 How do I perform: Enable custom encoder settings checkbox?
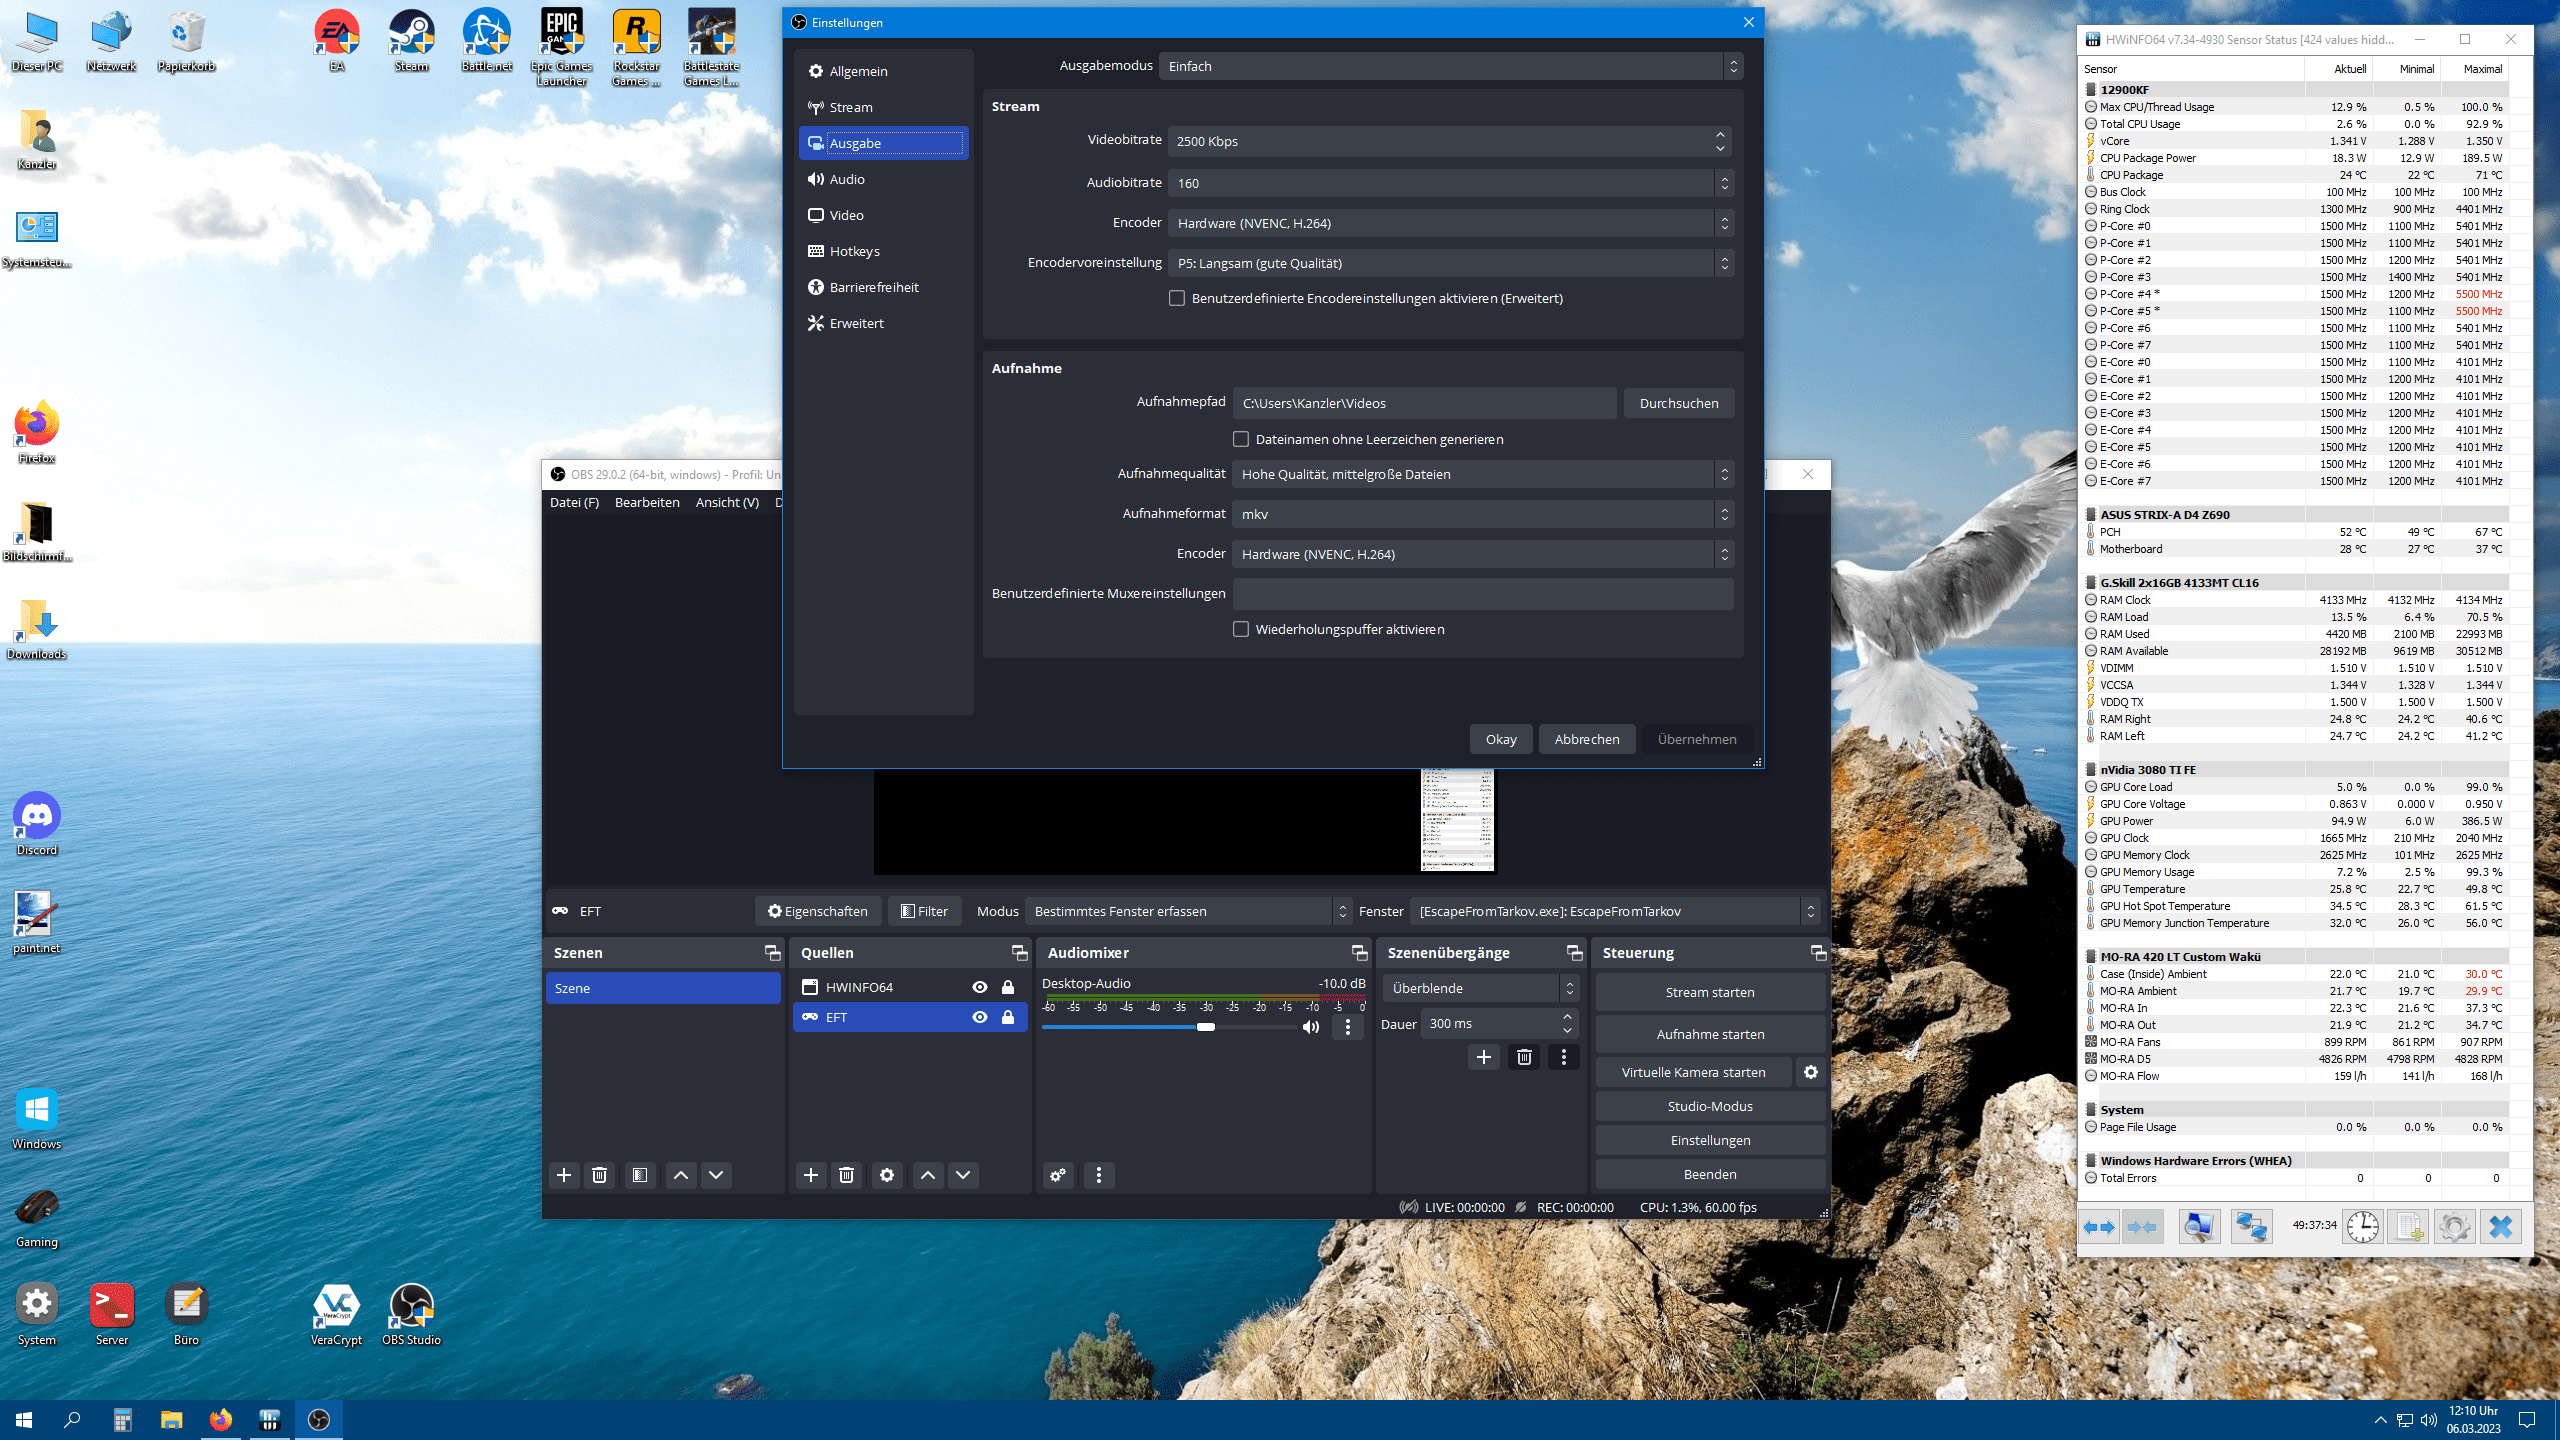[x=1177, y=298]
